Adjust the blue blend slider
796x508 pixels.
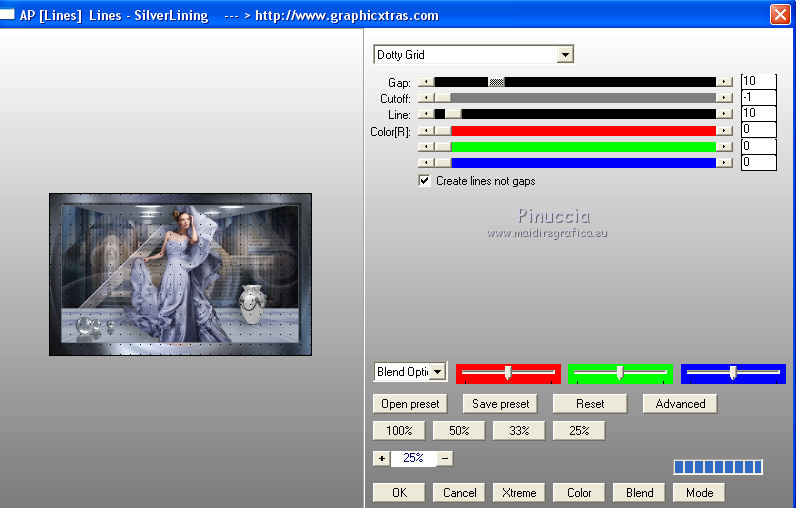point(733,373)
